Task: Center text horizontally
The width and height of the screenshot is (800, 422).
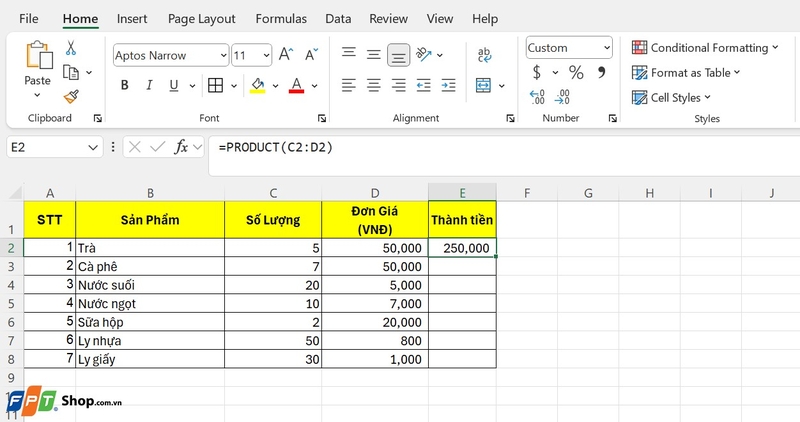Action: (373, 85)
